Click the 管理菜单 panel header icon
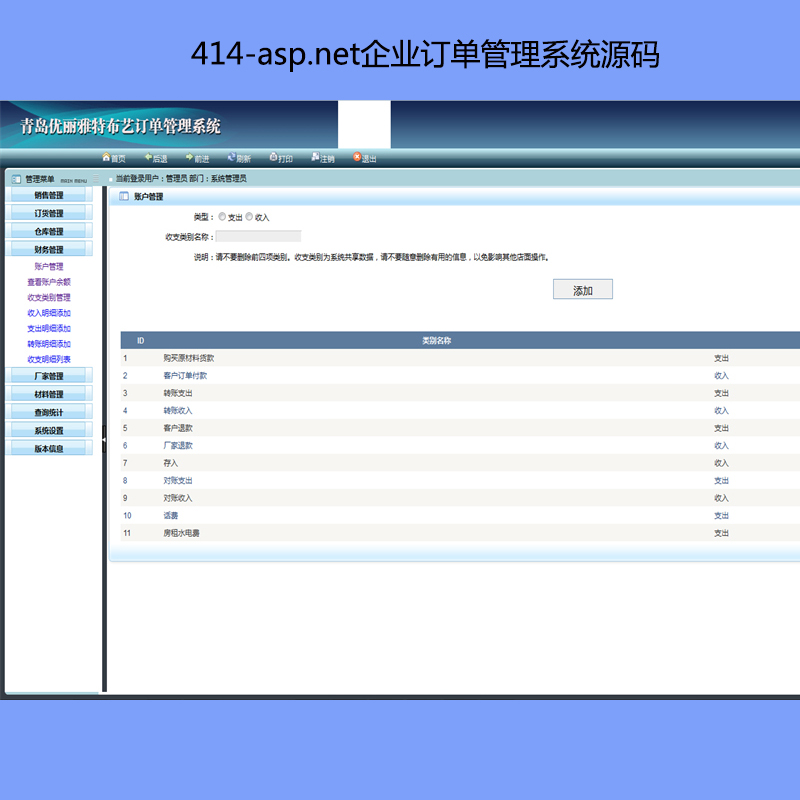This screenshot has height=800, width=800. (16, 179)
